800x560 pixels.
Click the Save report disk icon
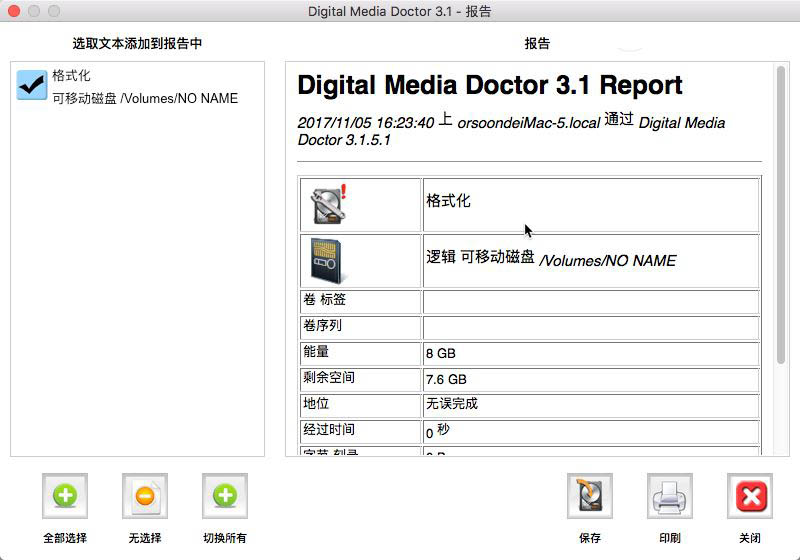click(x=590, y=496)
